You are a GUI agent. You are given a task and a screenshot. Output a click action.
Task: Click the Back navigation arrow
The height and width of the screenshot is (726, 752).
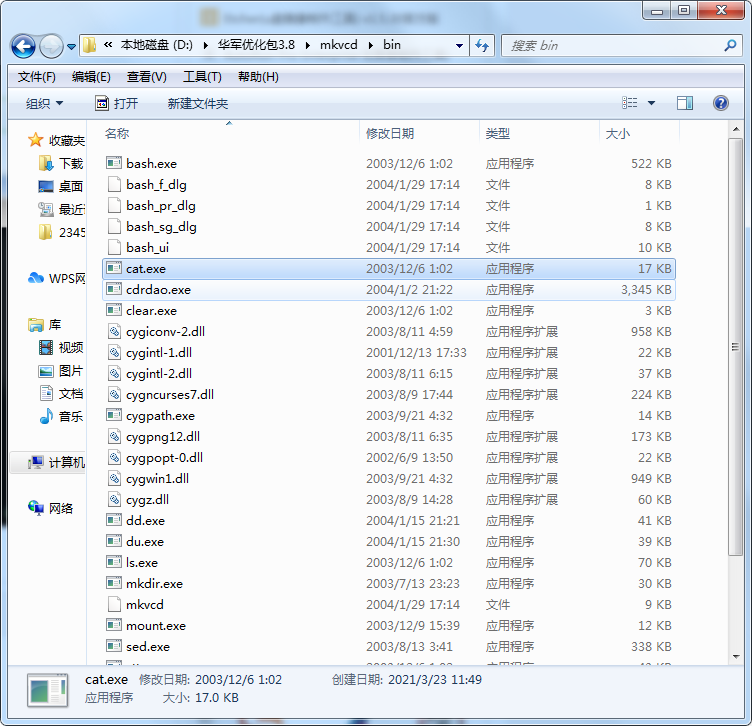23,46
